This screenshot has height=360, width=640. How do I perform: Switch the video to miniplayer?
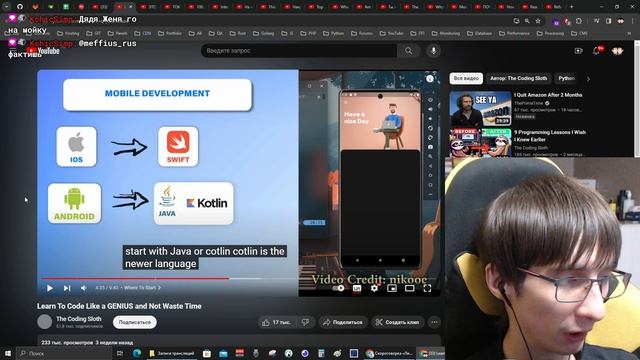pos(392,288)
